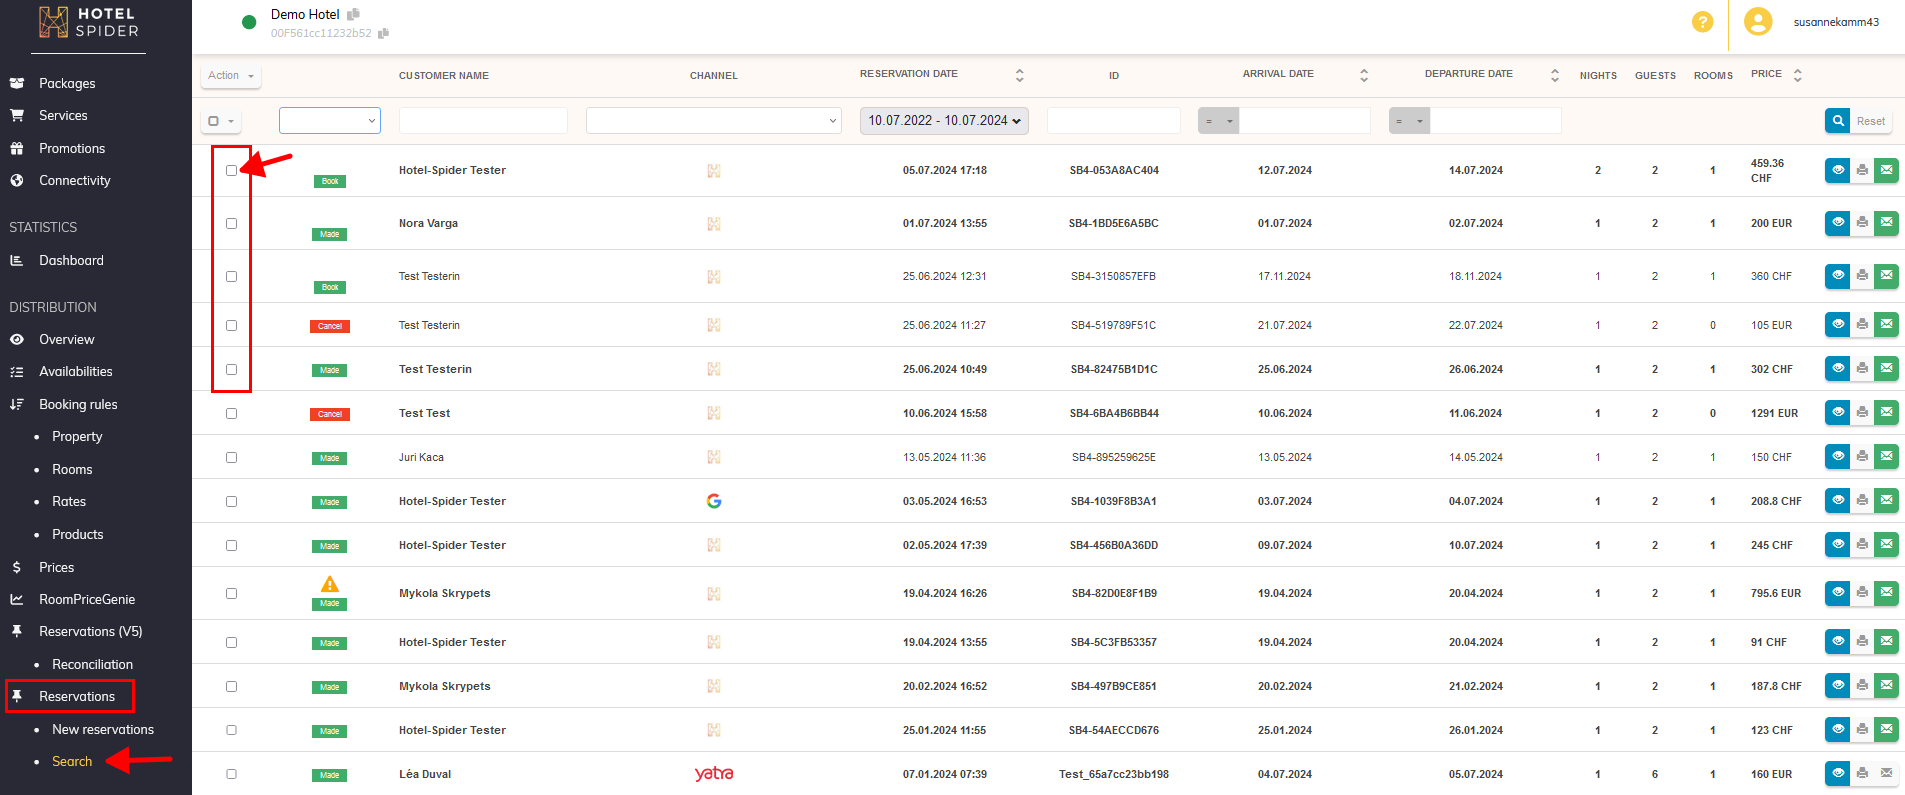Select Nora Varga row checkbox
1905x795 pixels.
(231, 223)
